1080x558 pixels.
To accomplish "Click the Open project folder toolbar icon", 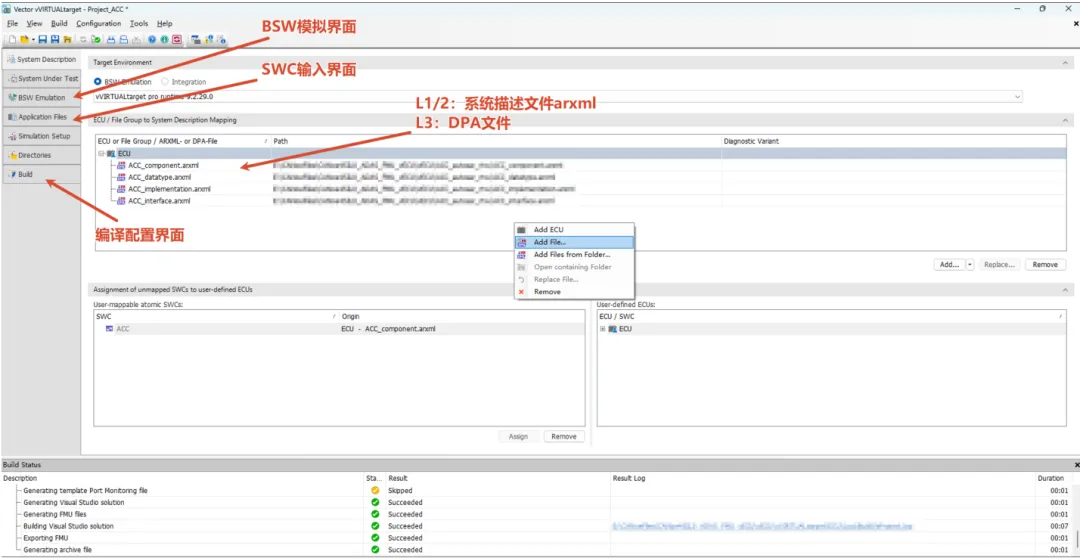I will [x=25, y=40].
